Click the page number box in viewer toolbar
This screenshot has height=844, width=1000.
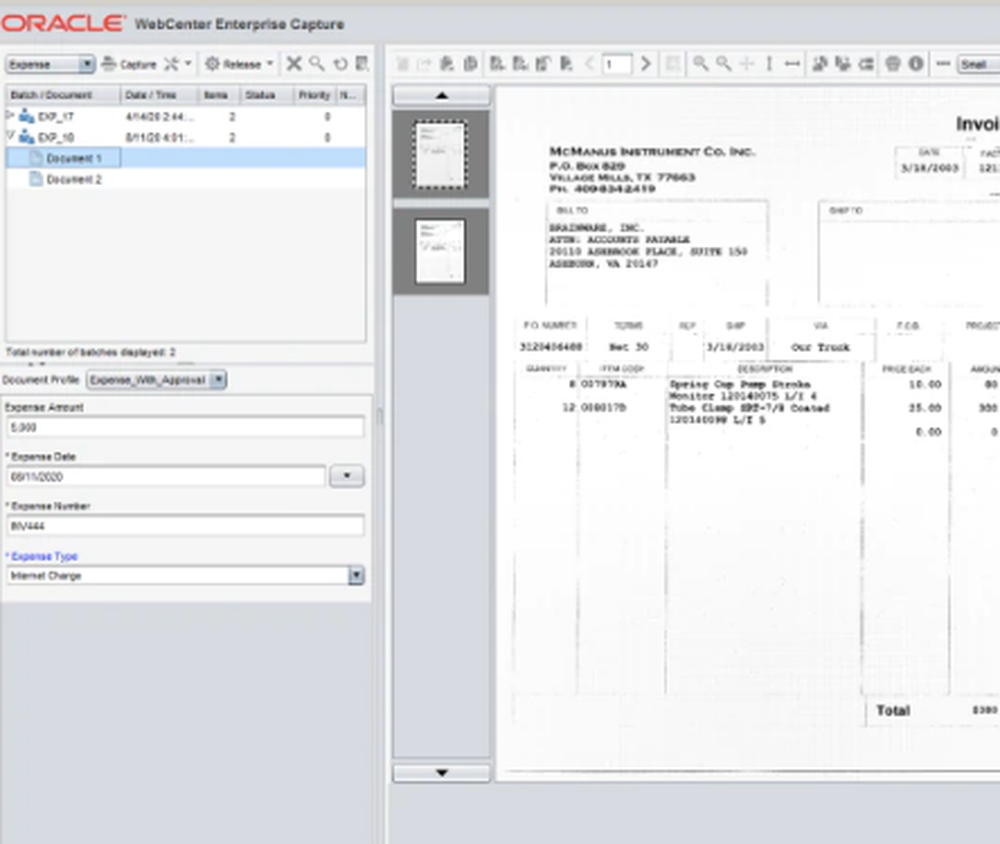coord(617,64)
